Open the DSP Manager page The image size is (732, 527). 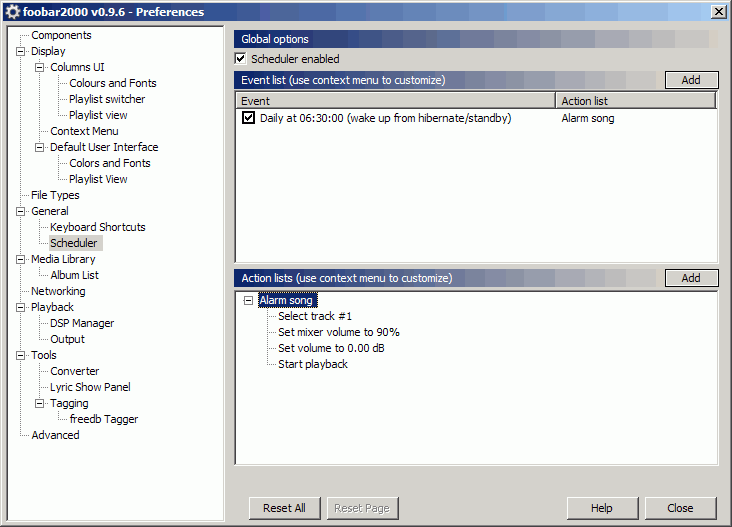coord(82,323)
